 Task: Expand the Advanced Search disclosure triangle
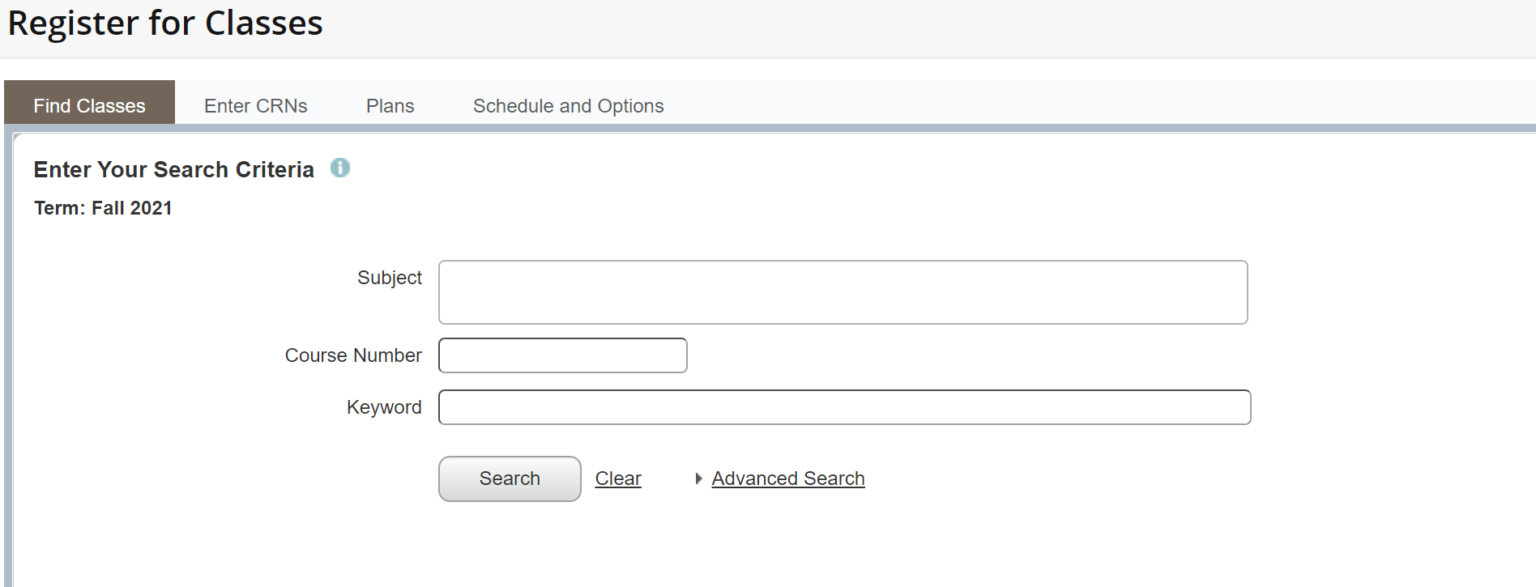[x=699, y=479]
